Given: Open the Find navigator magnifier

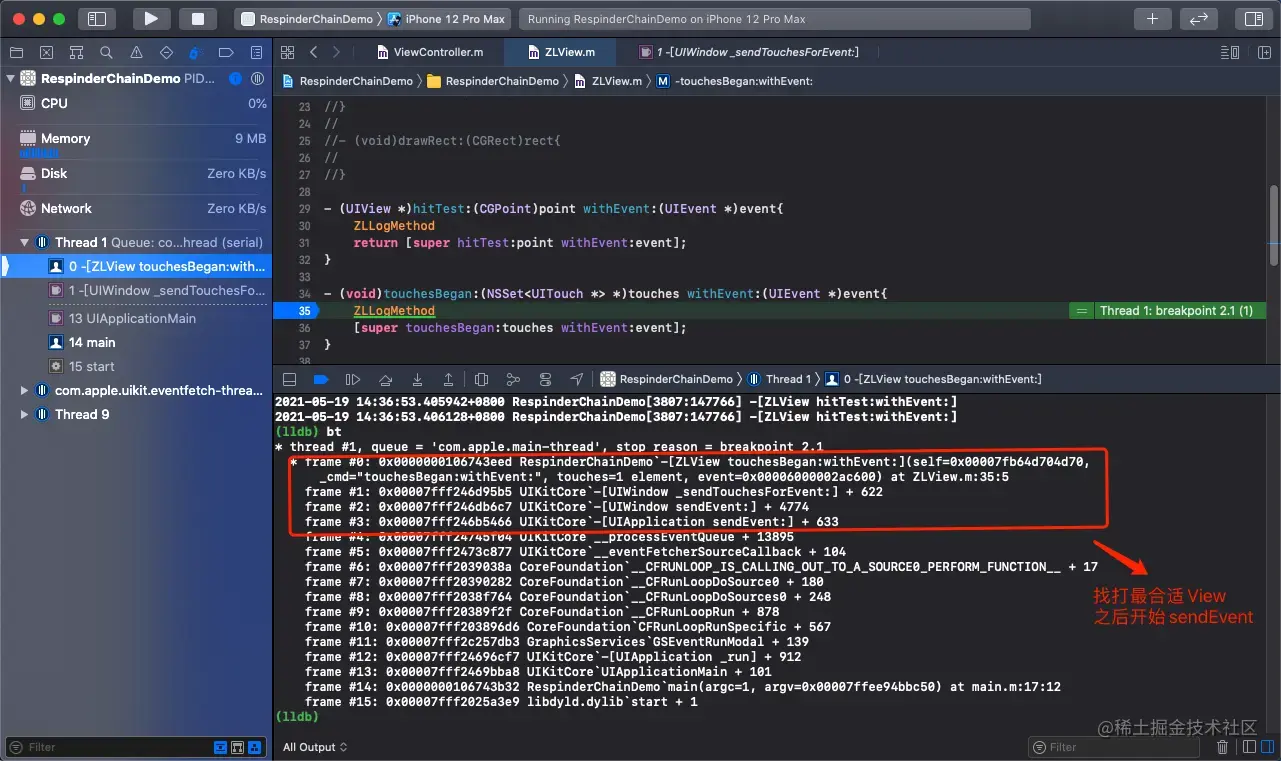Looking at the screenshot, I should 106,52.
